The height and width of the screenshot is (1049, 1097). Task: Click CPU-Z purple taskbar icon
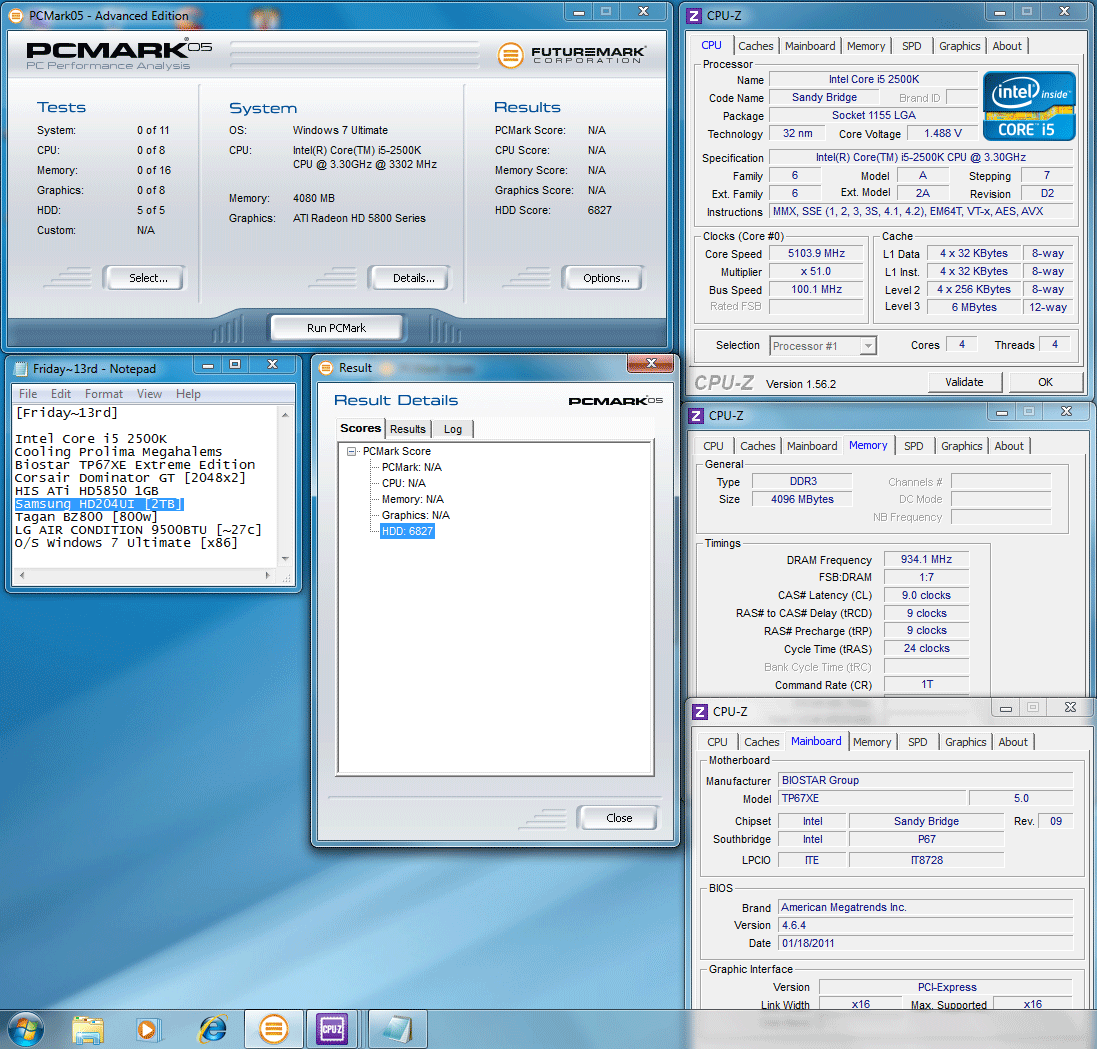click(331, 1028)
